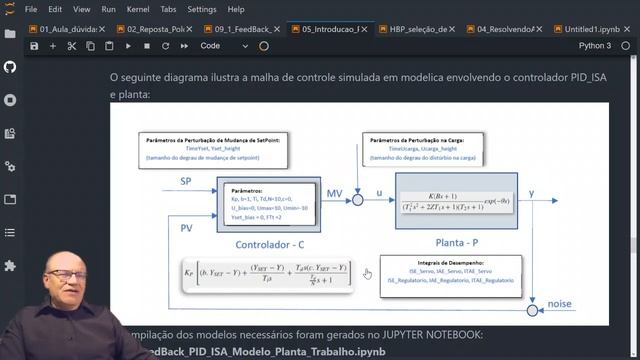Run the selected cell

[128, 46]
